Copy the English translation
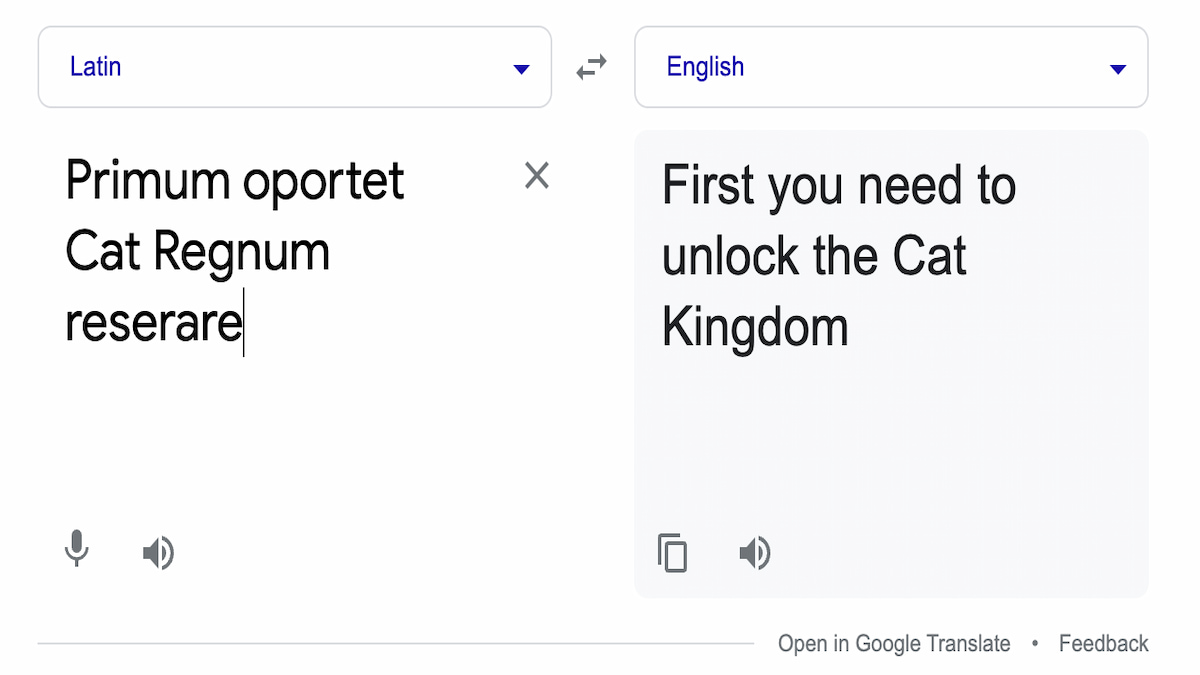The image size is (1200, 675). (673, 552)
